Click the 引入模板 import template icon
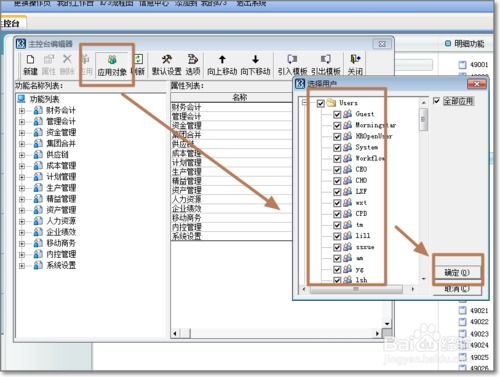This screenshot has height=377, width=500. [x=292, y=60]
